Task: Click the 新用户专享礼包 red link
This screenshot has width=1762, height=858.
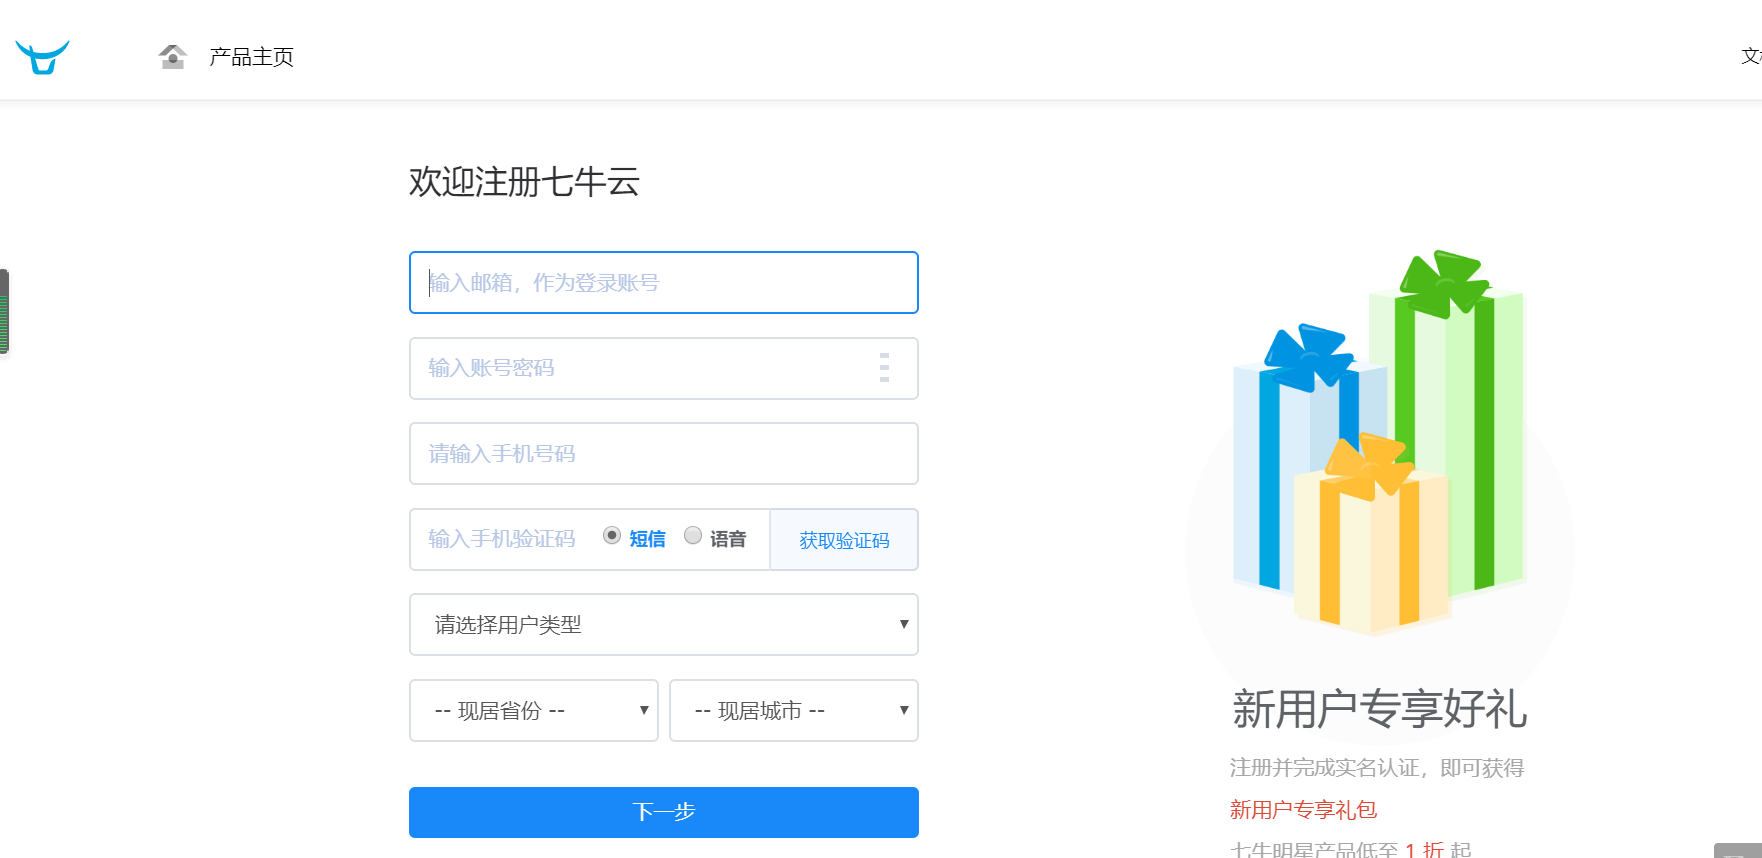Action: 1303,809
